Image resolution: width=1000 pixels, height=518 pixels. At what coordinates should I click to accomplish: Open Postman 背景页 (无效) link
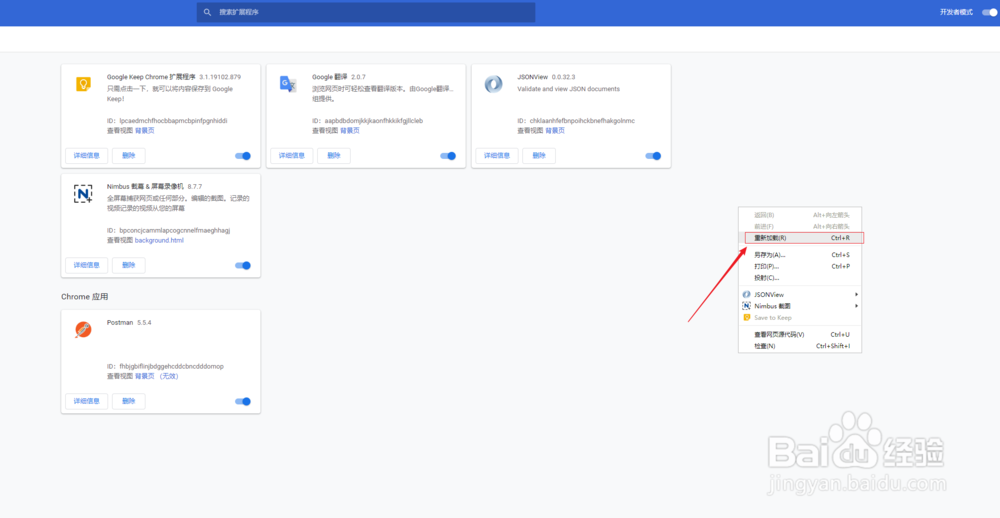[x=157, y=376]
